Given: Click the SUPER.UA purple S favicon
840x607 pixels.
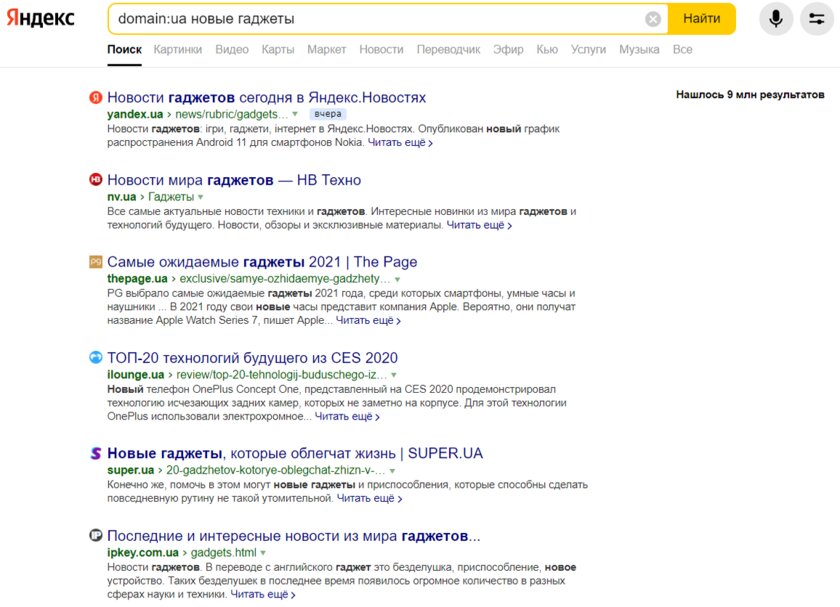Looking at the screenshot, I should point(95,453).
